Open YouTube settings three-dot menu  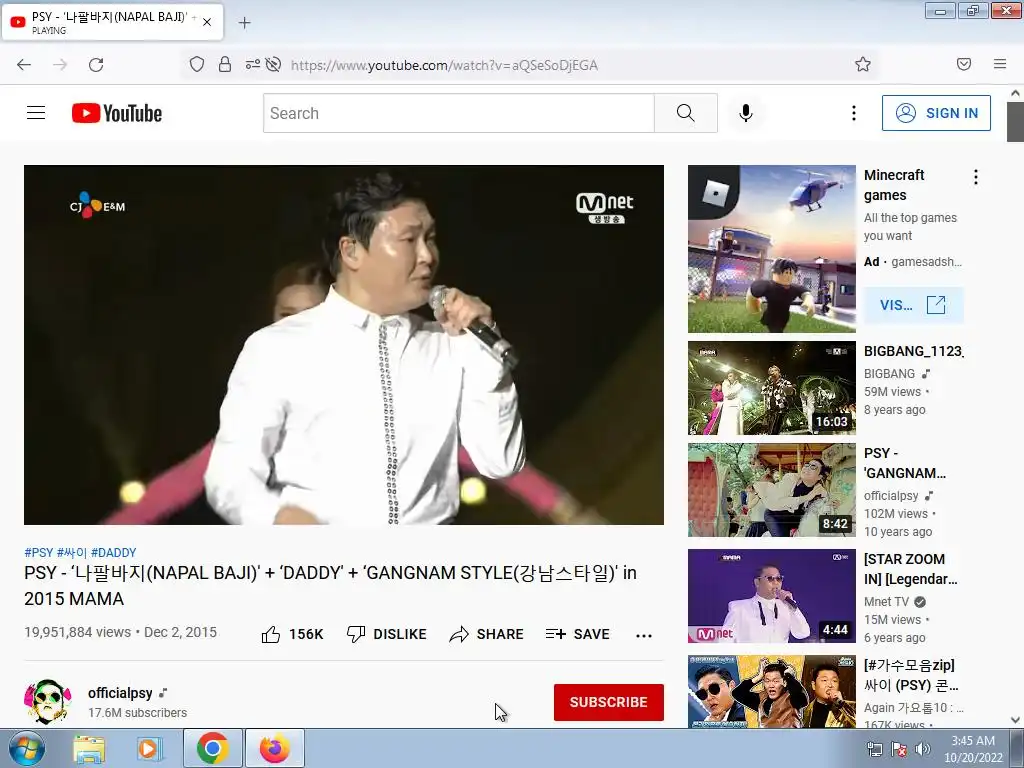coord(854,113)
